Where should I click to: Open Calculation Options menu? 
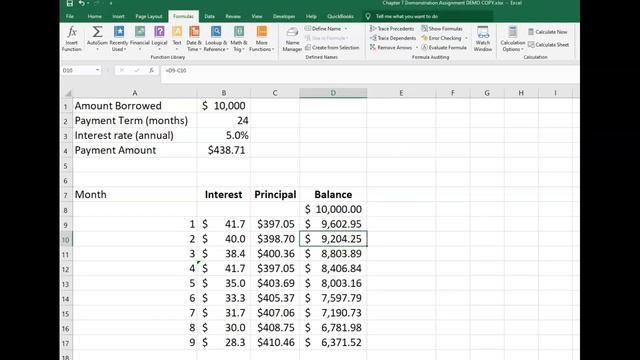(x=513, y=39)
